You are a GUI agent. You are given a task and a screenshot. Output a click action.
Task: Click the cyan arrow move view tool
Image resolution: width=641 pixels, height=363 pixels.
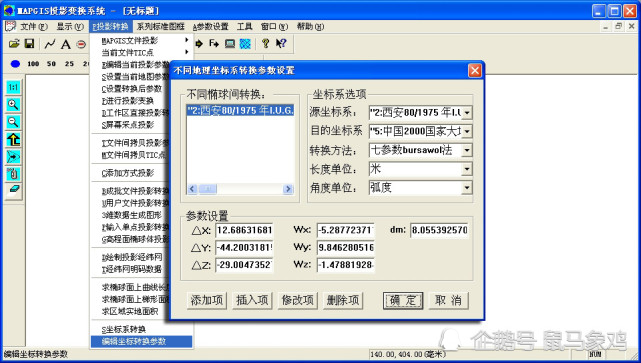tap(13, 157)
